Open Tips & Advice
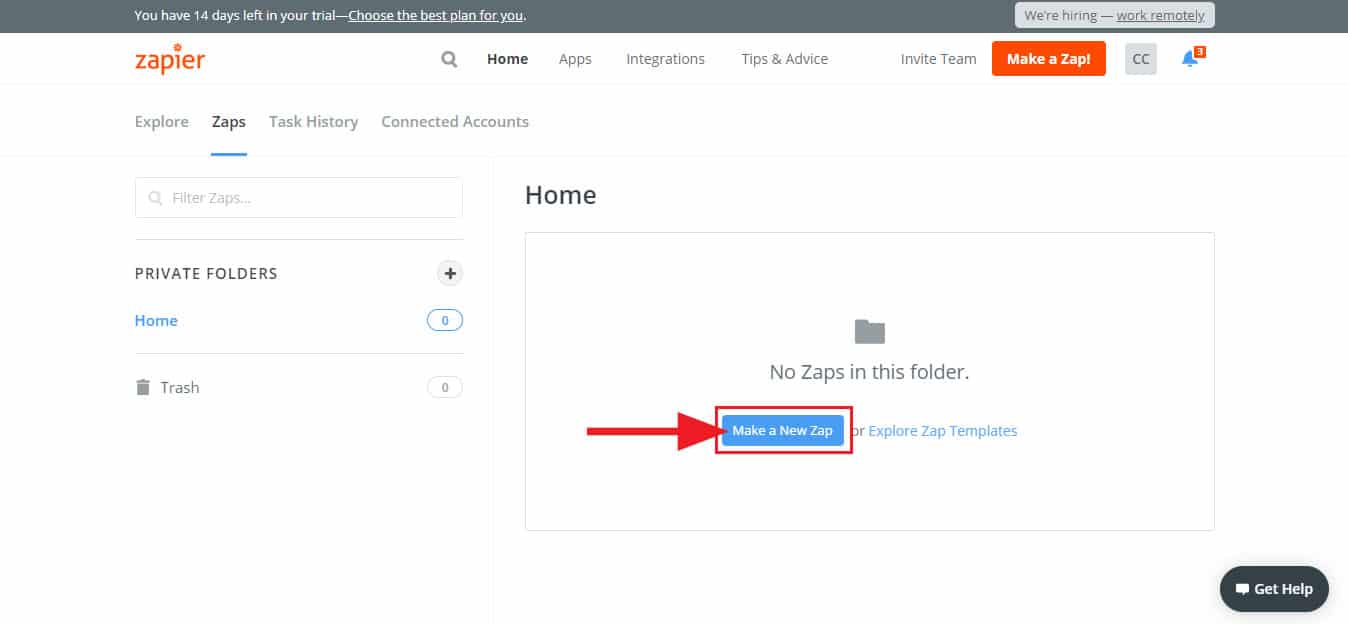The image size is (1348, 624). tap(784, 59)
